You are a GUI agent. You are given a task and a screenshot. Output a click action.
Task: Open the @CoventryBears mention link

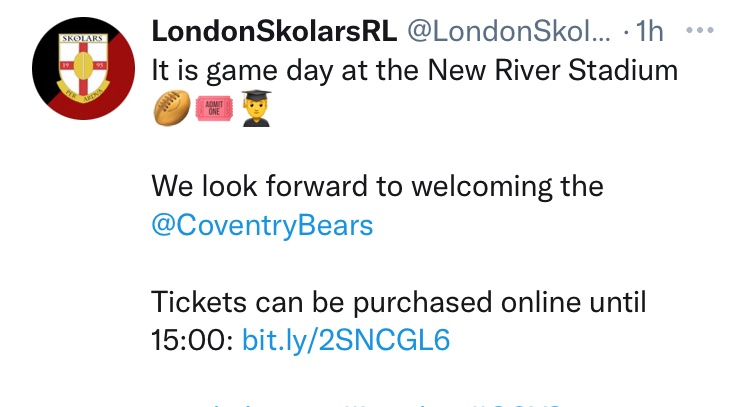[262, 225]
